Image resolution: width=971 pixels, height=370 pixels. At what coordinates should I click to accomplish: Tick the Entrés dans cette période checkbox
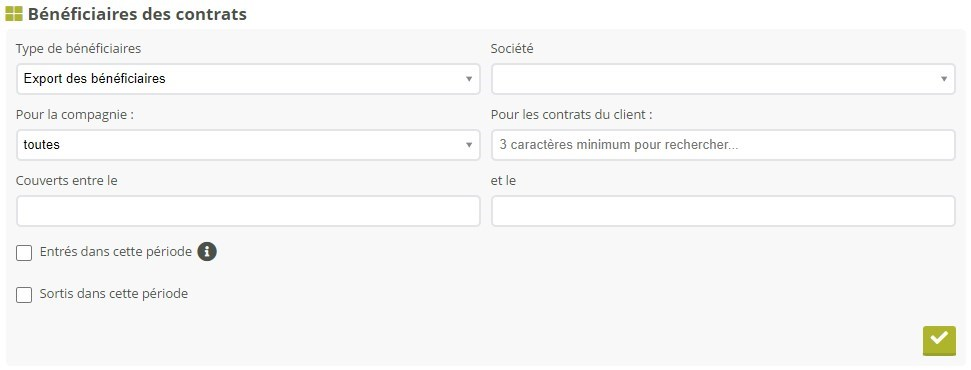coord(24,253)
